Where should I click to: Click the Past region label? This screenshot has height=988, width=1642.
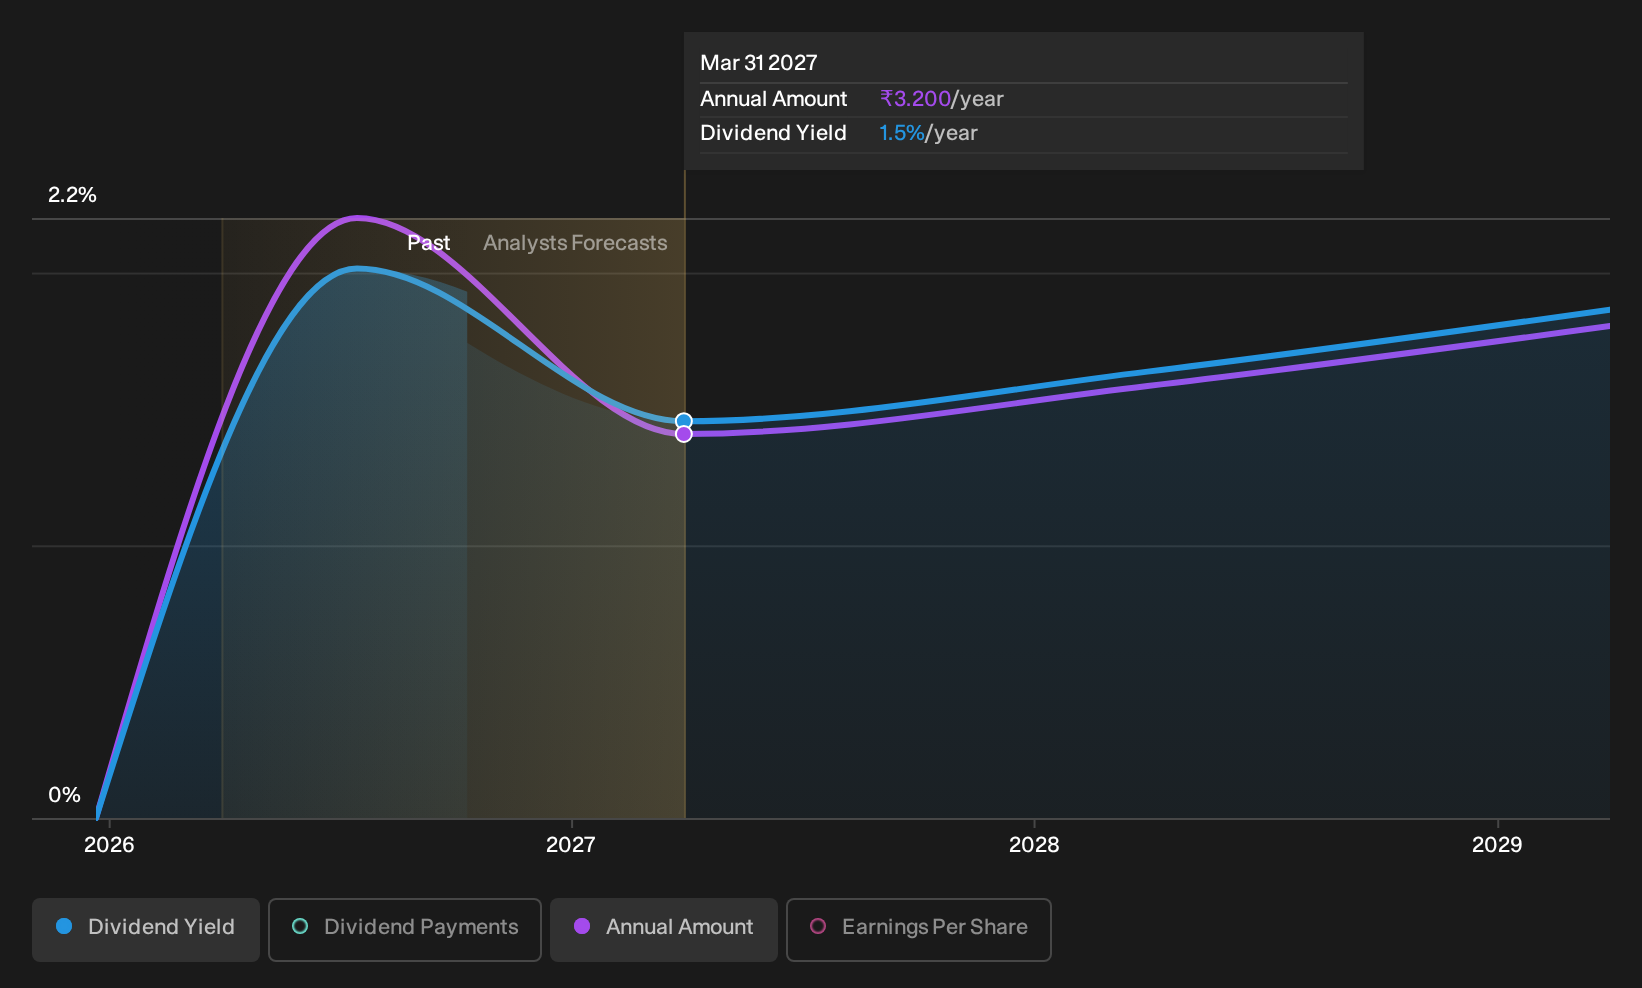coord(428,243)
